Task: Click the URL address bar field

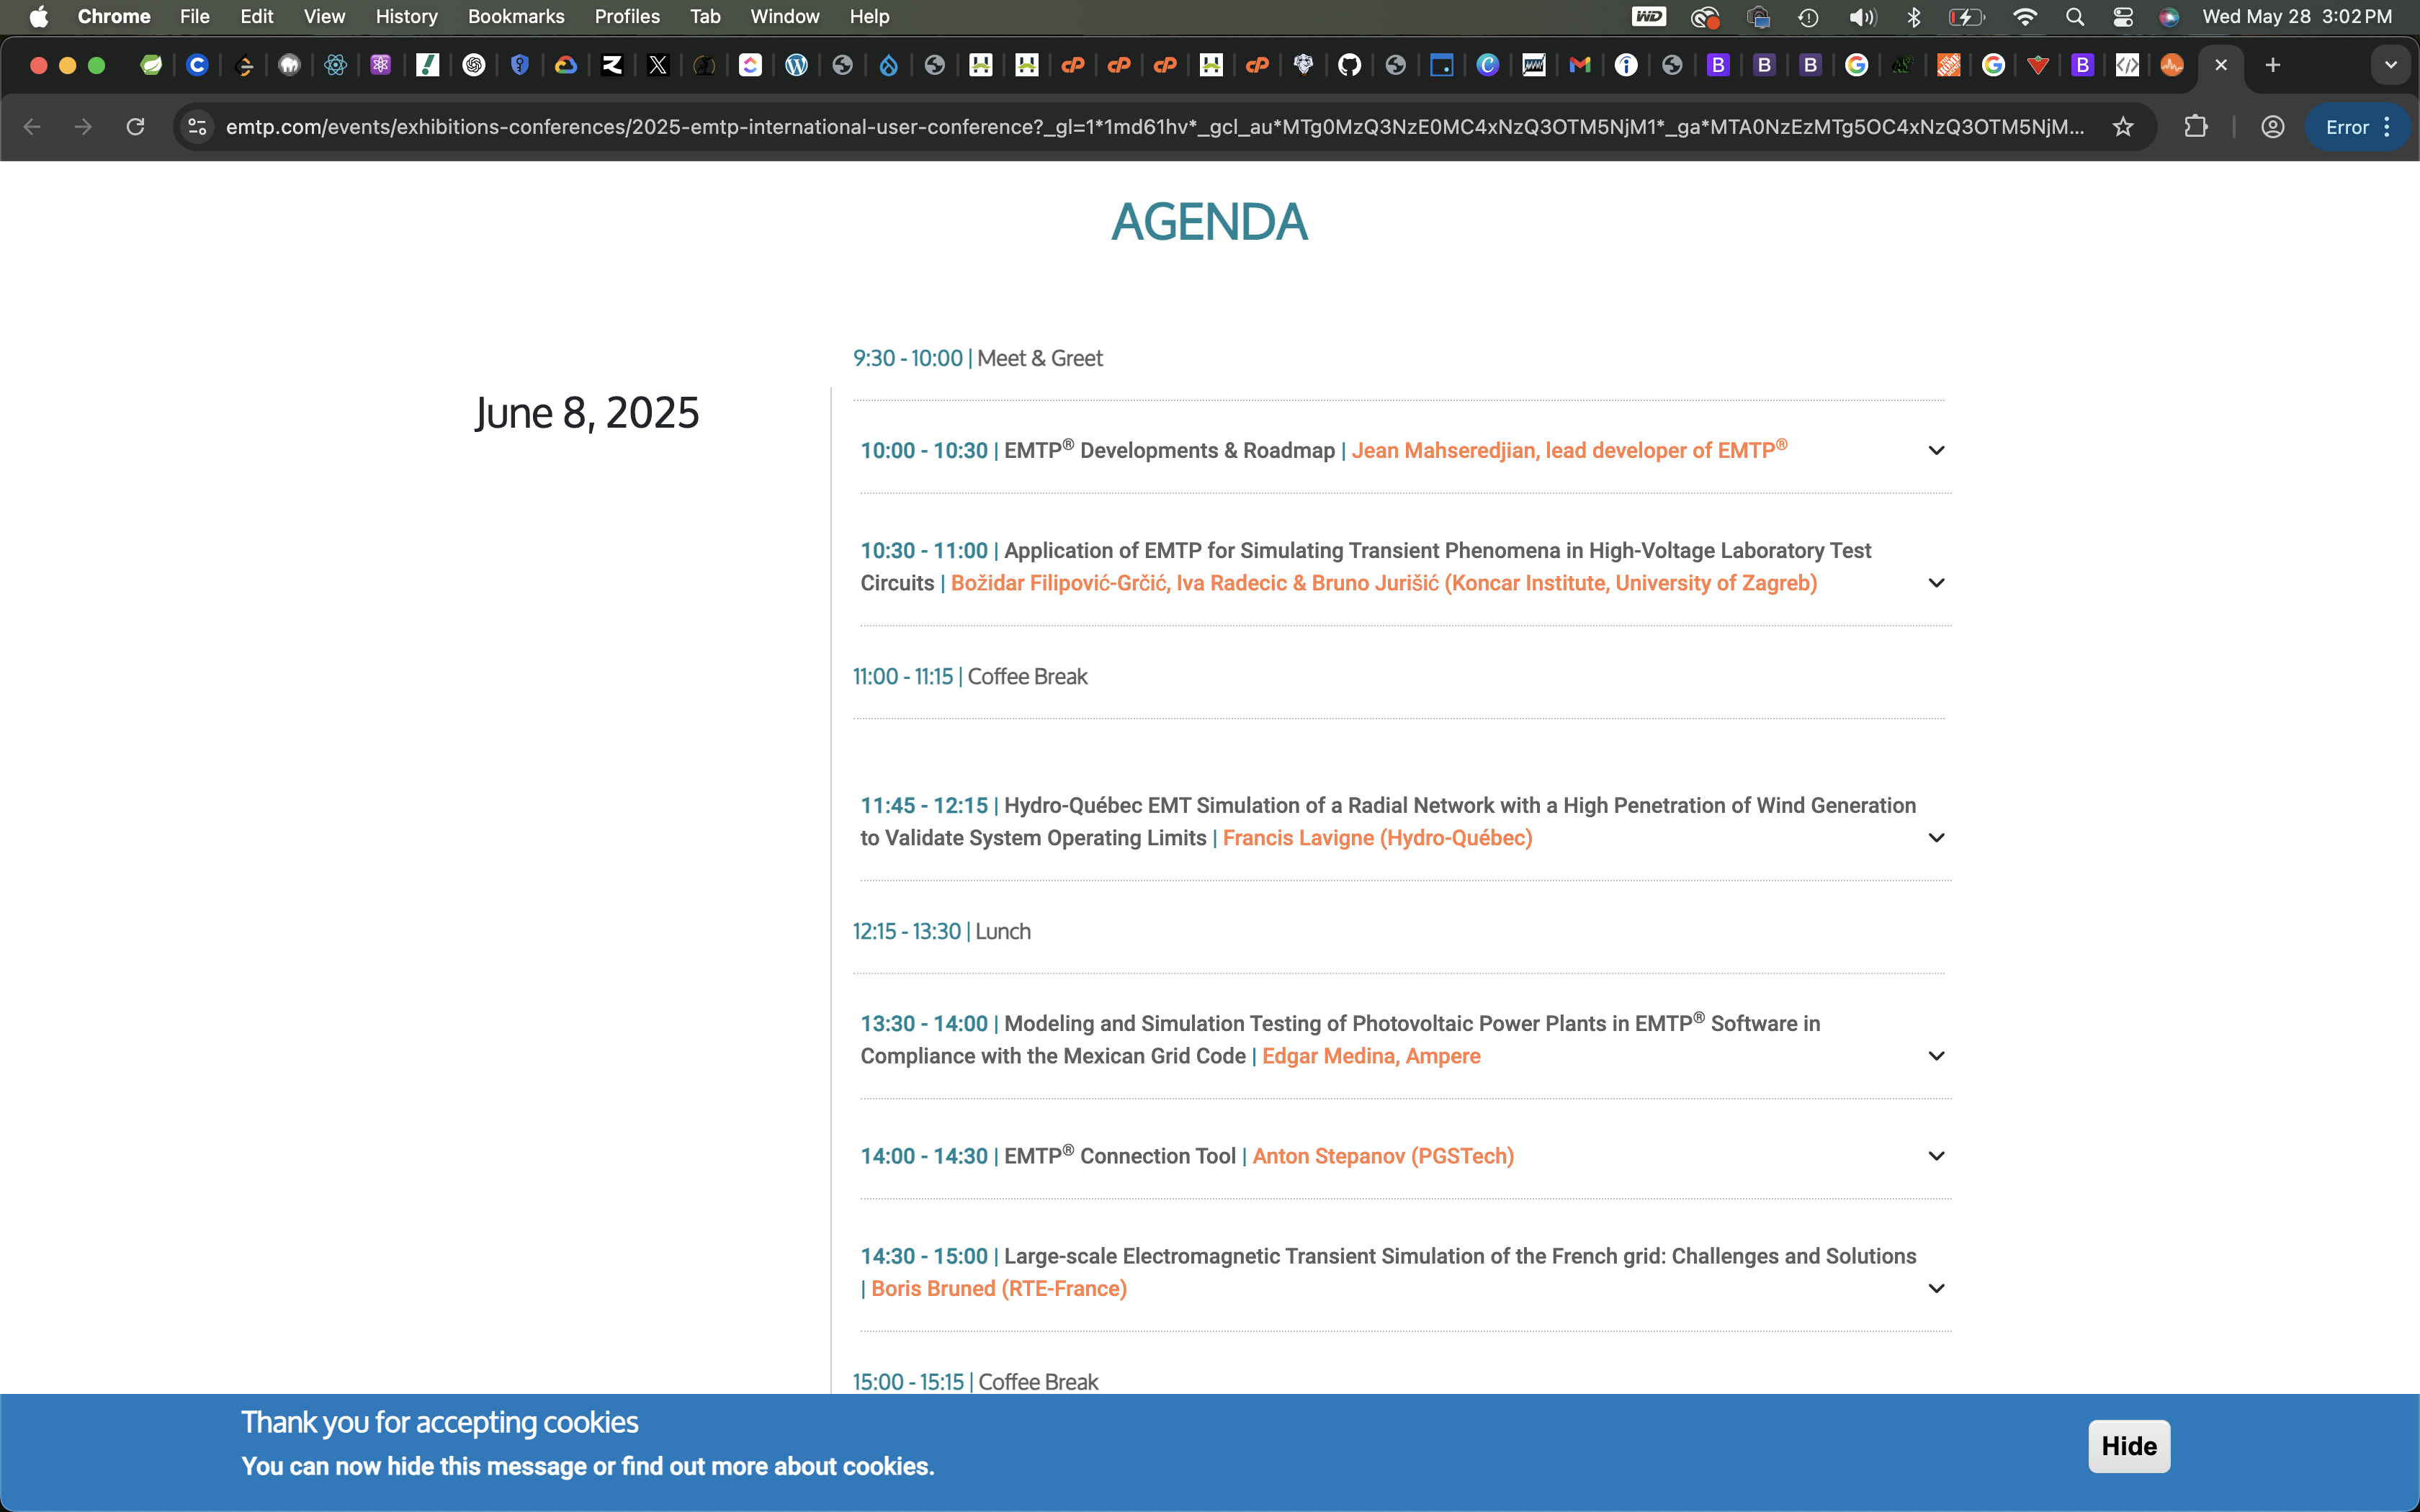Action: [x=1155, y=127]
